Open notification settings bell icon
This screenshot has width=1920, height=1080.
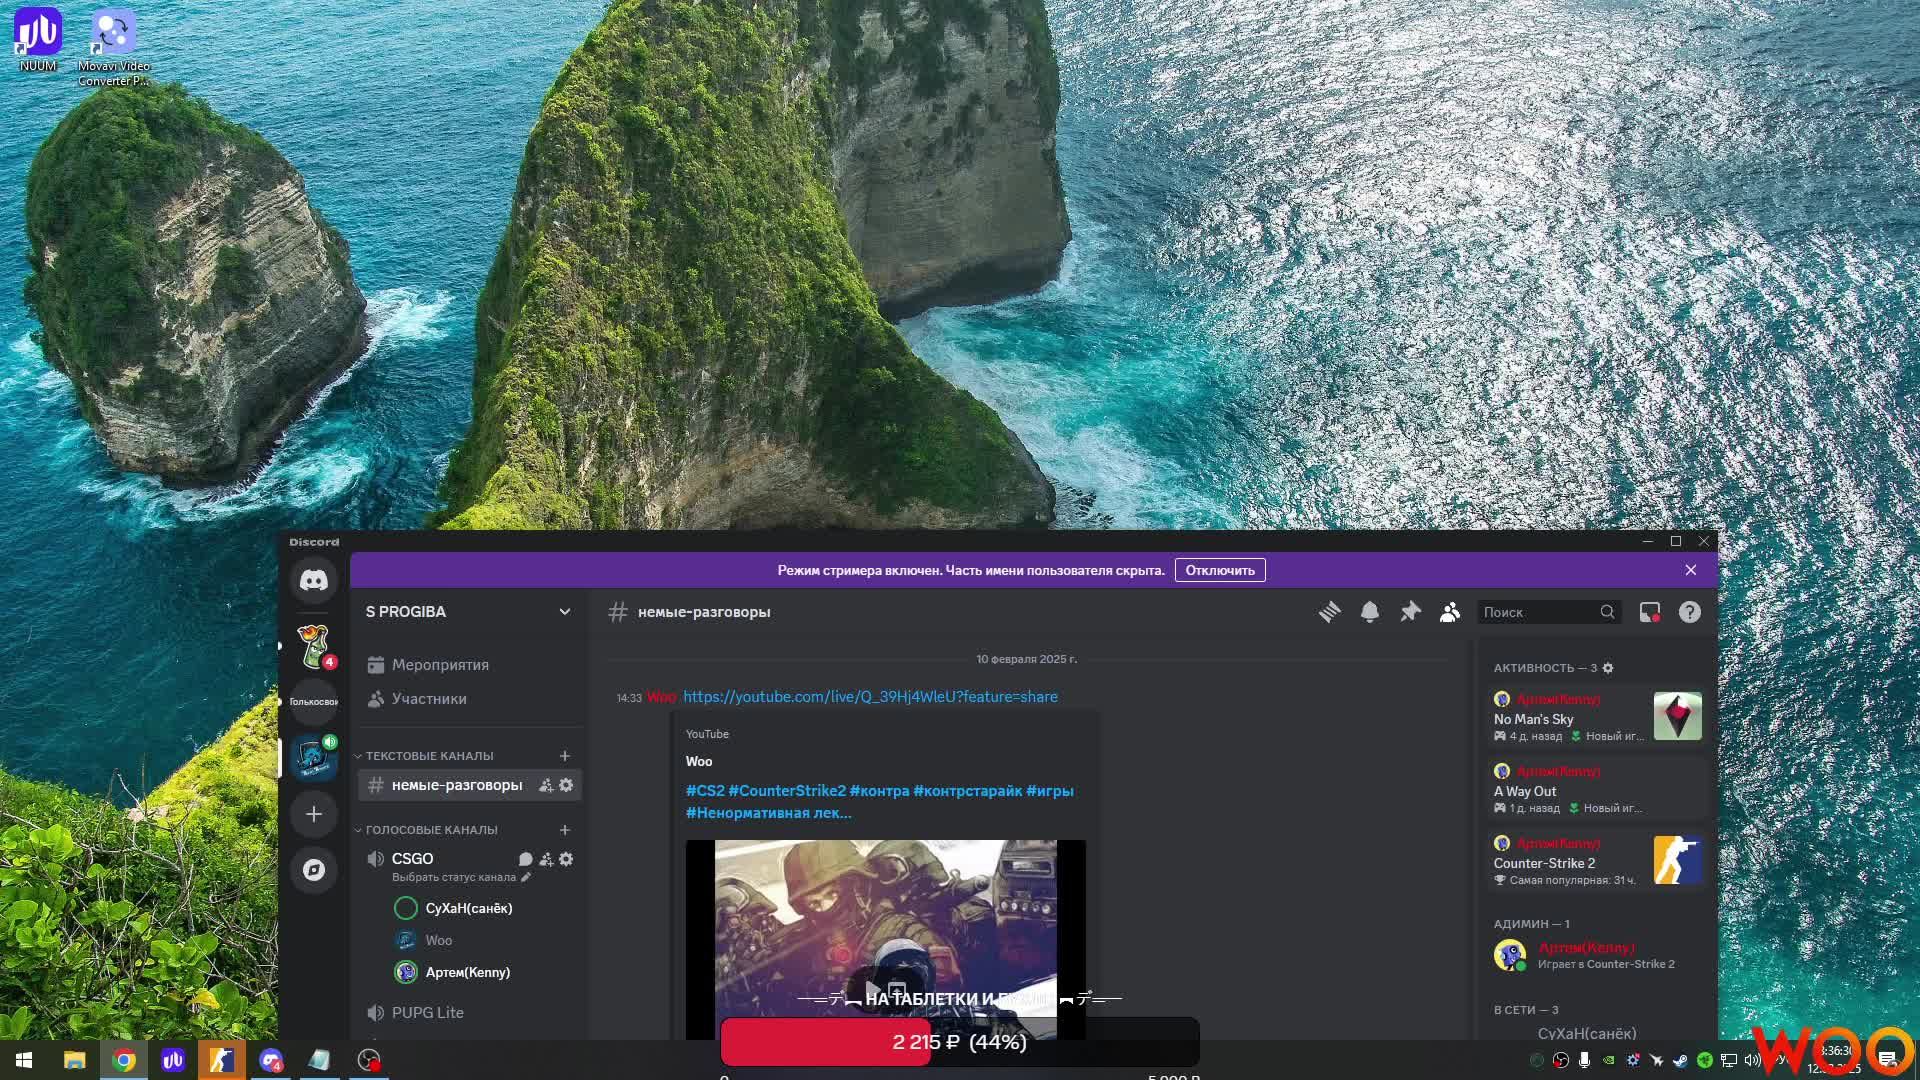(1370, 612)
